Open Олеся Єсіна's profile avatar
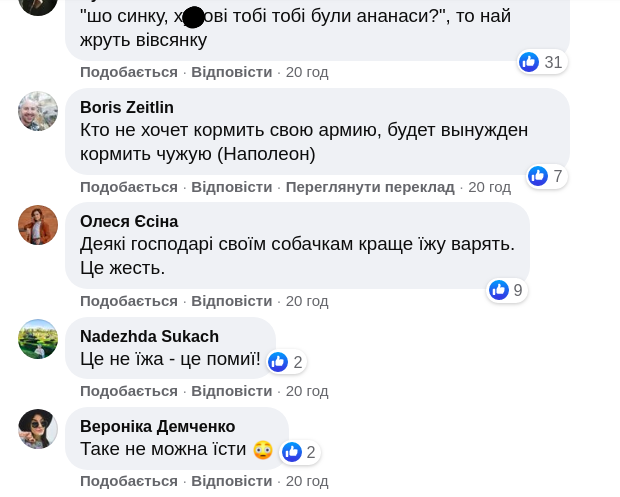The height and width of the screenshot is (497, 620). pos(38,225)
